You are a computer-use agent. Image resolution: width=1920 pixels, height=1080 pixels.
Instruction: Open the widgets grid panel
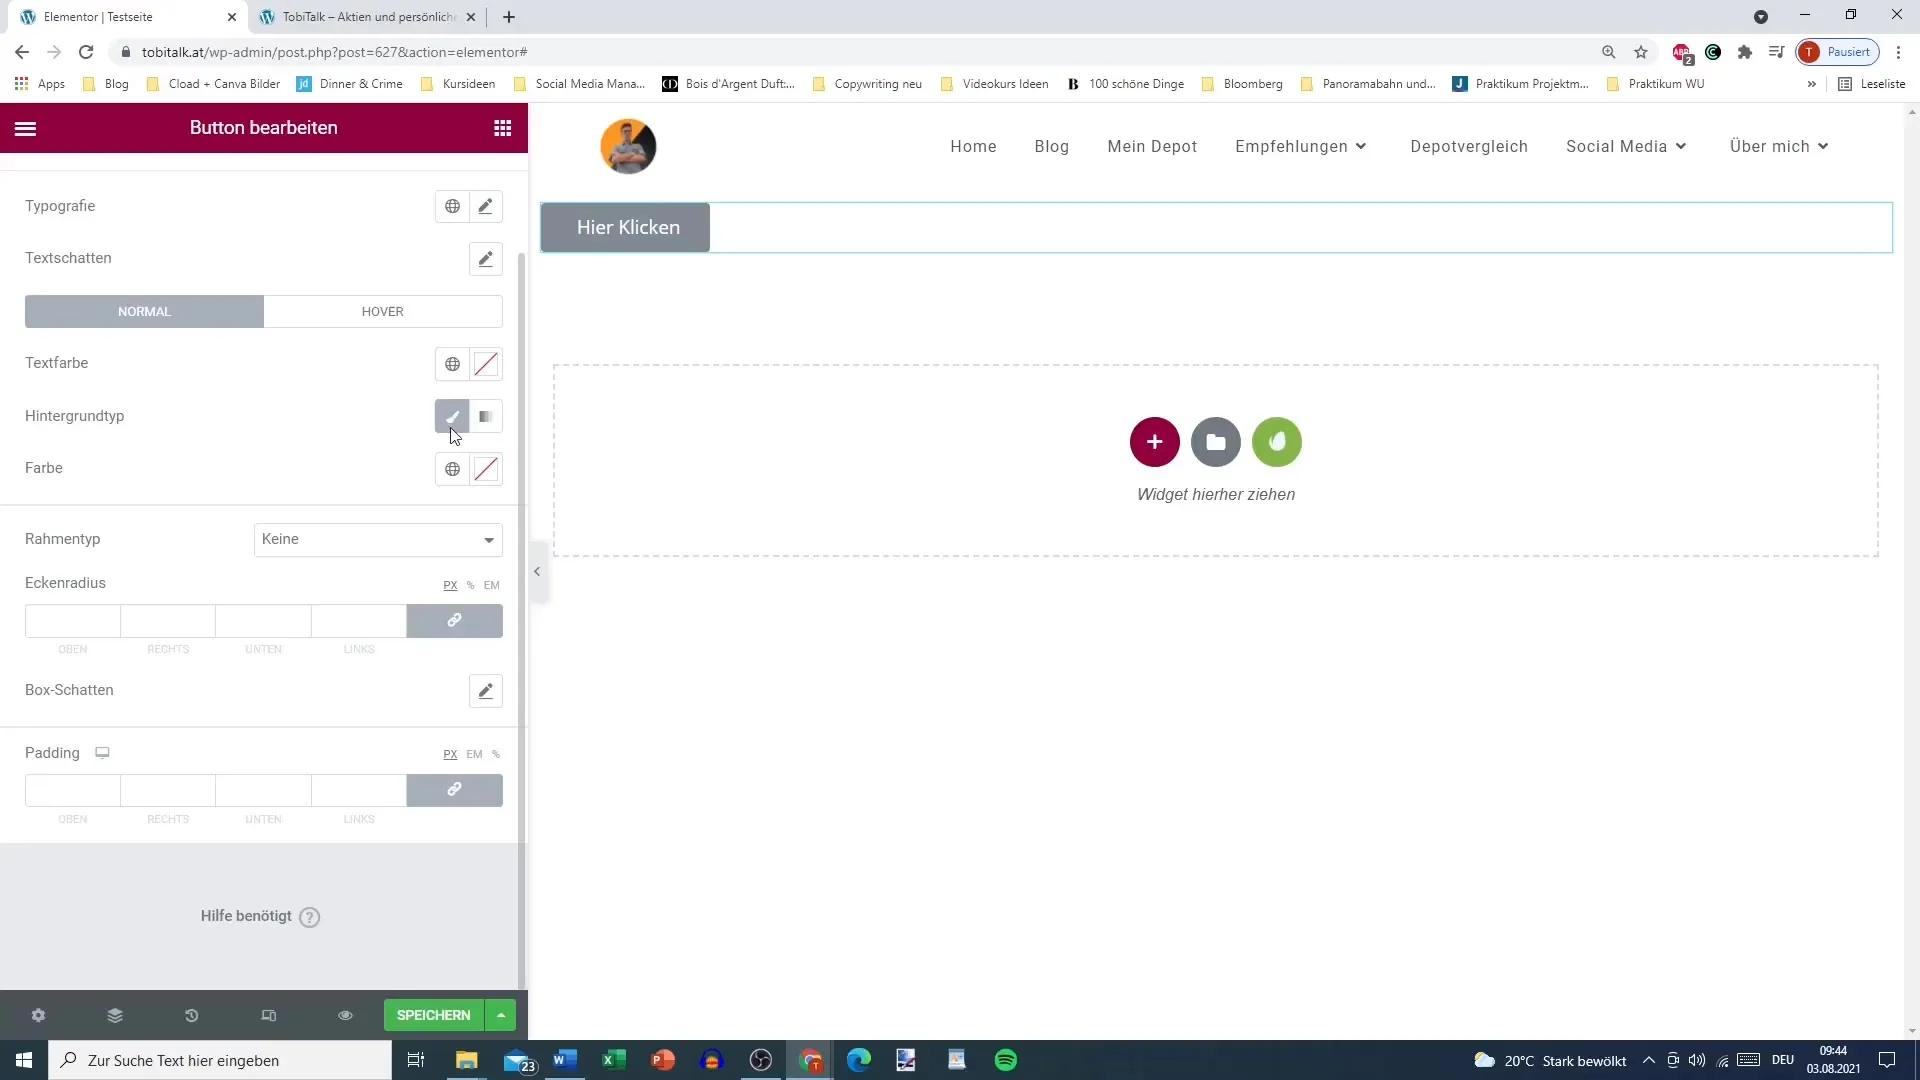503,128
